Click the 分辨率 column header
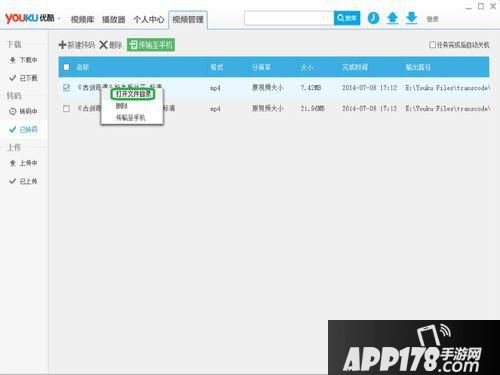The image size is (500, 375). (261, 67)
